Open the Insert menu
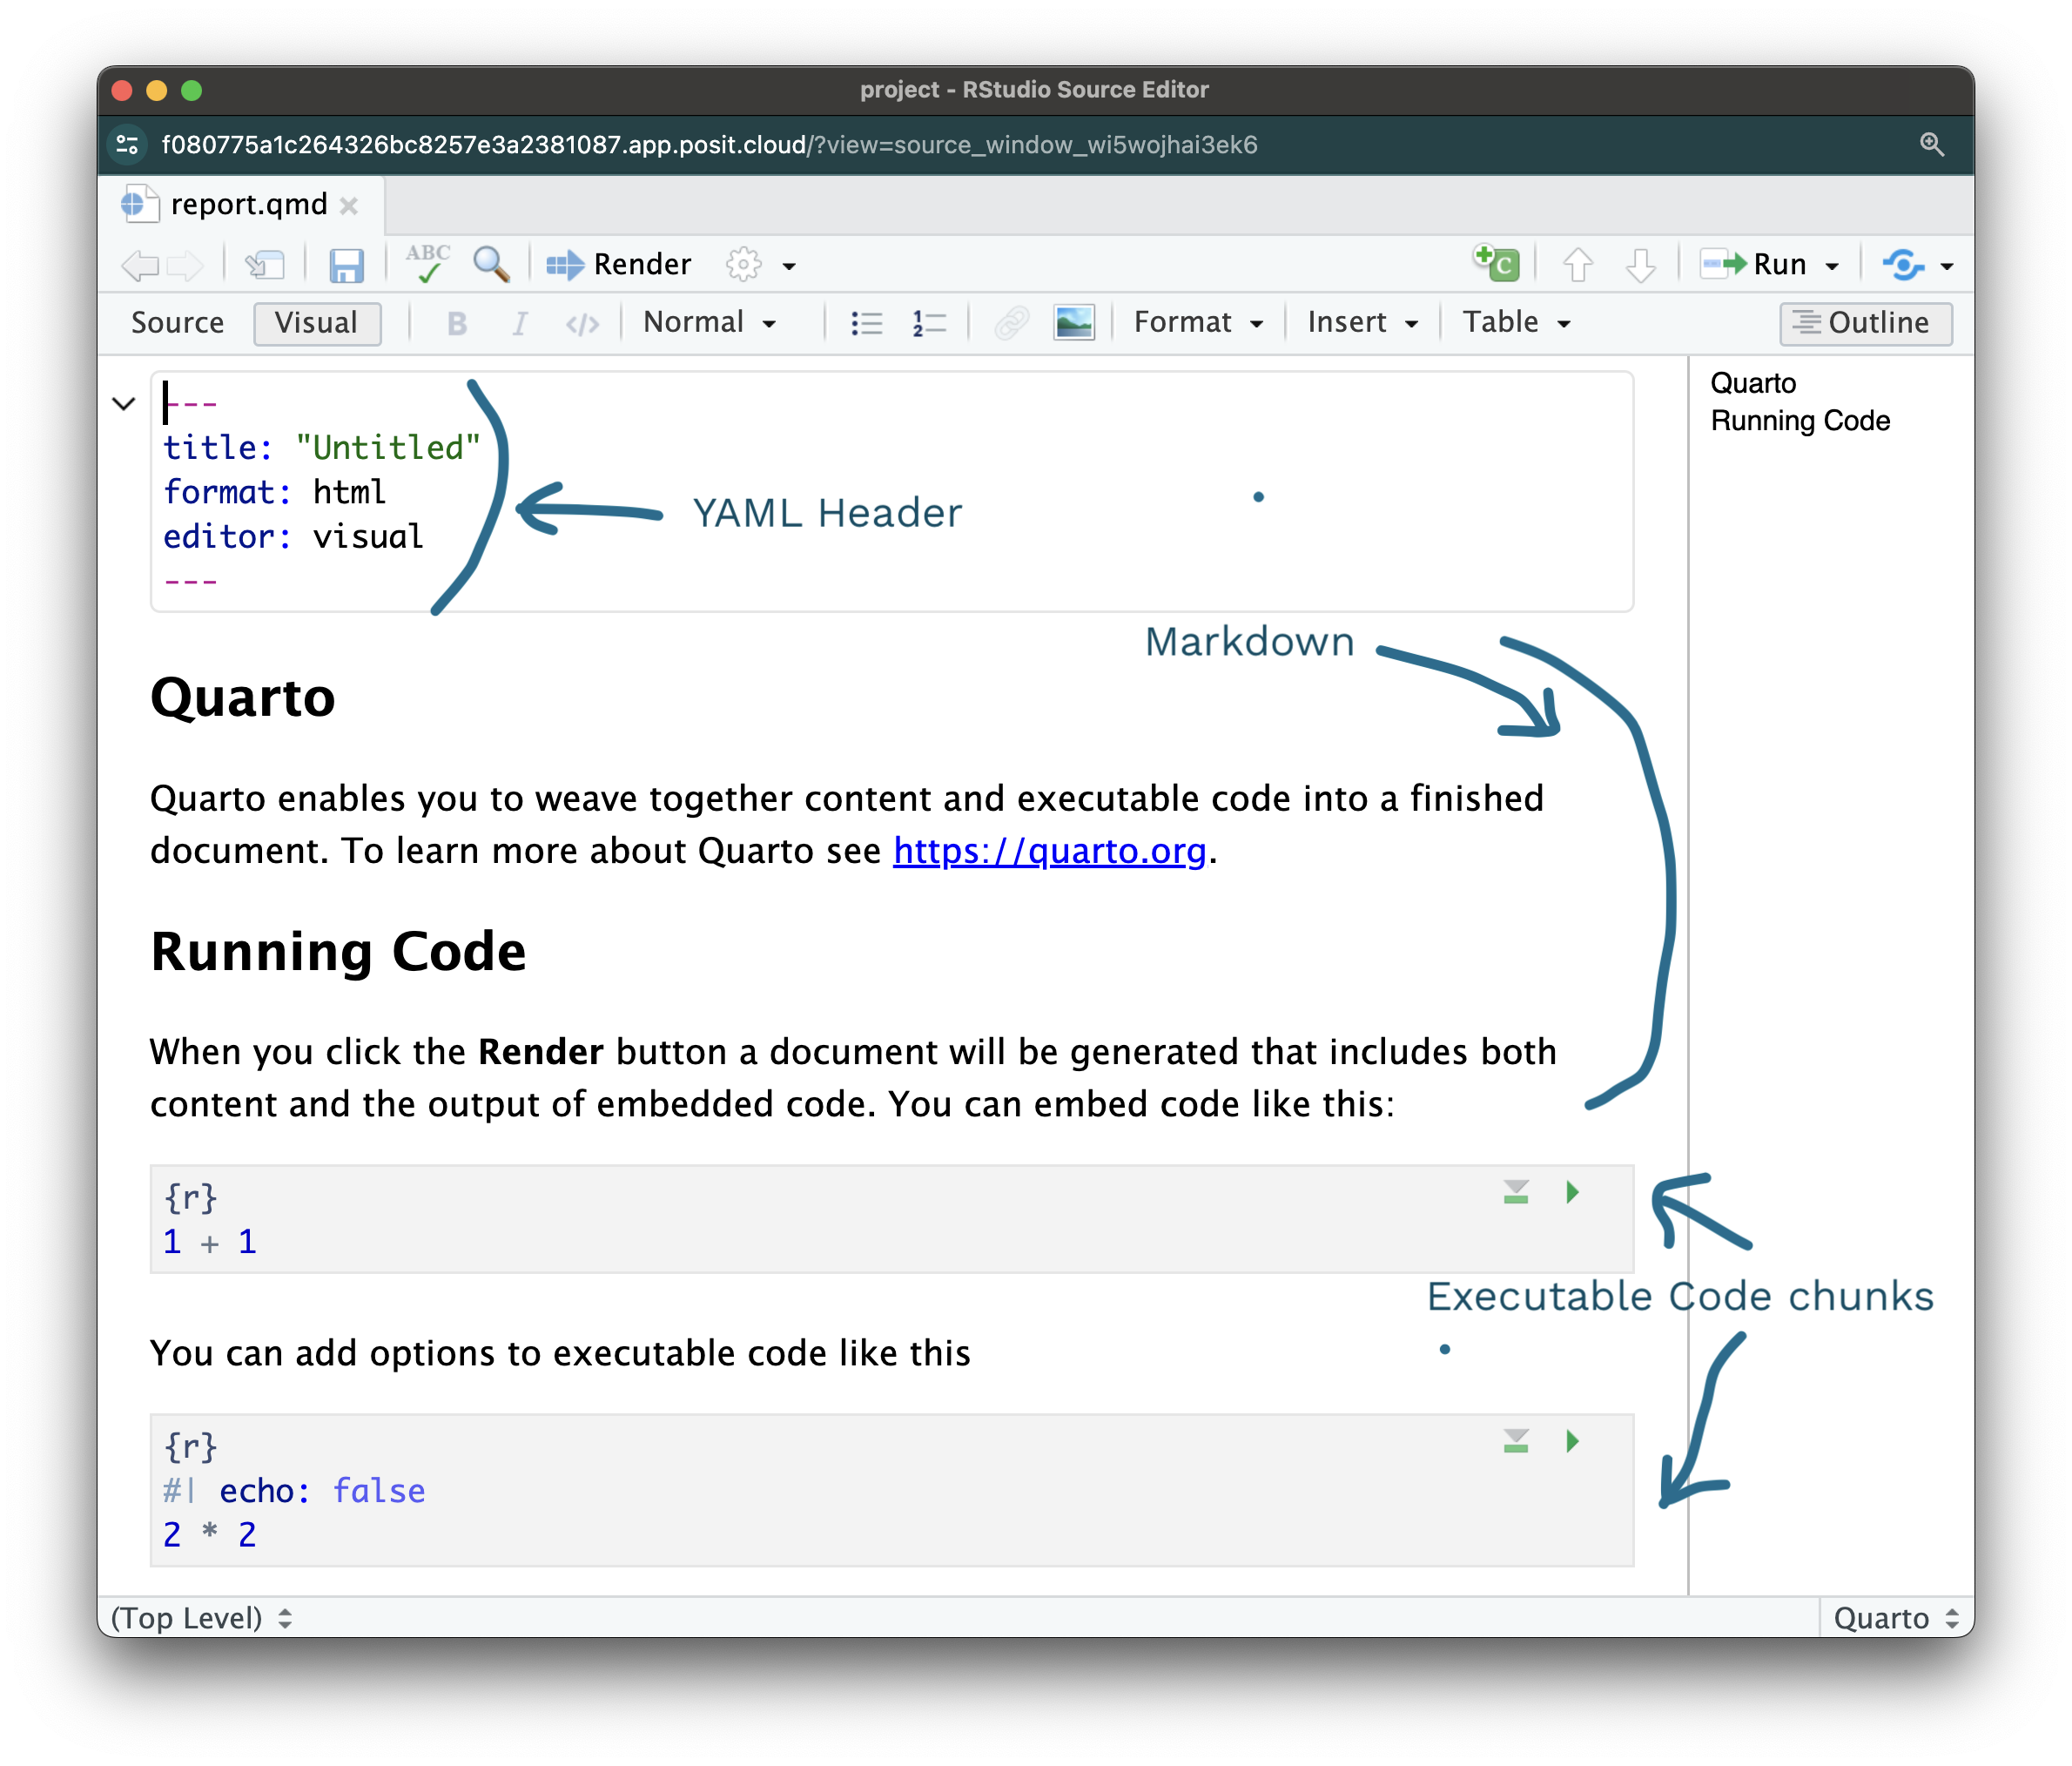This screenshot has height=1766, width=2072. click(x=1363, y=322)
